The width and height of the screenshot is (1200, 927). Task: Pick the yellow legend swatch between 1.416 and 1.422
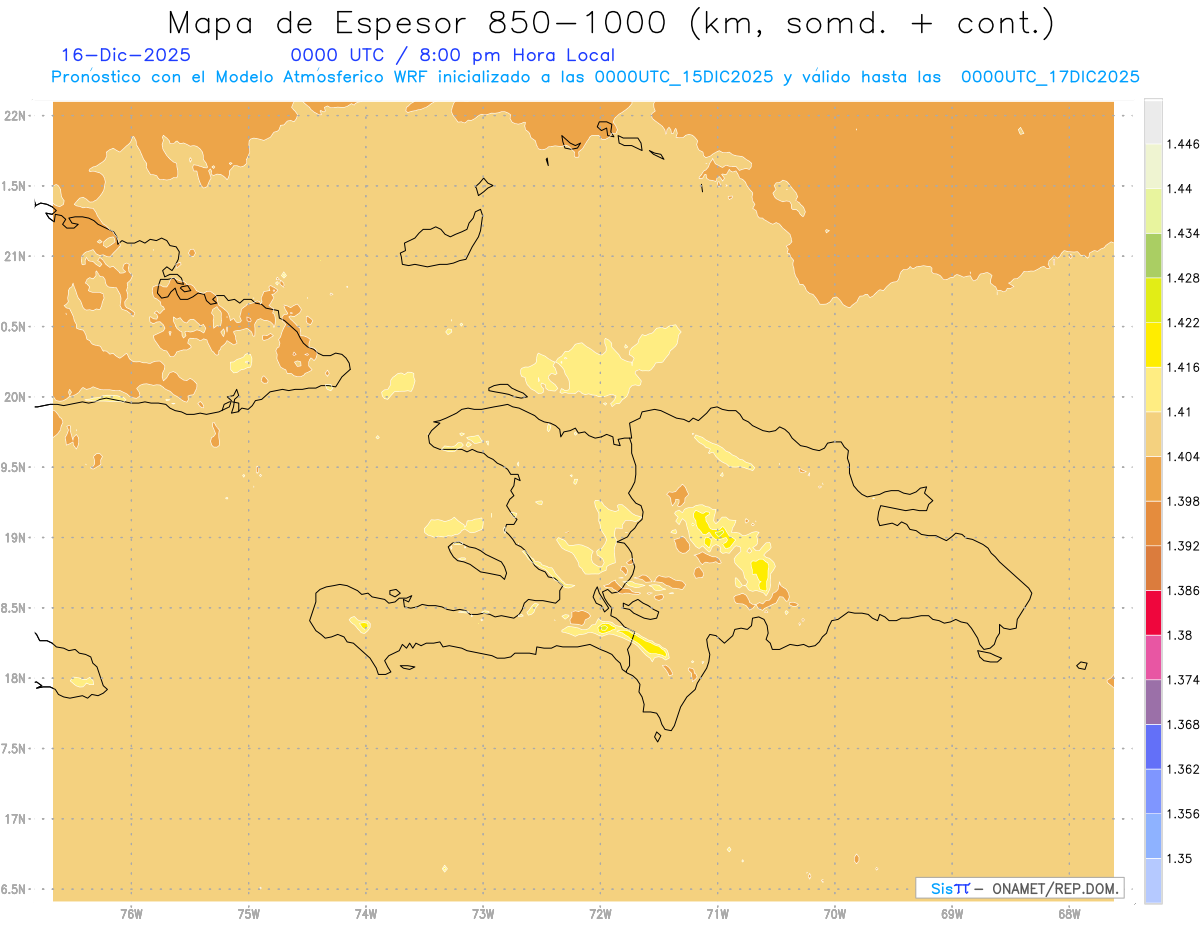click(1153, 345)
